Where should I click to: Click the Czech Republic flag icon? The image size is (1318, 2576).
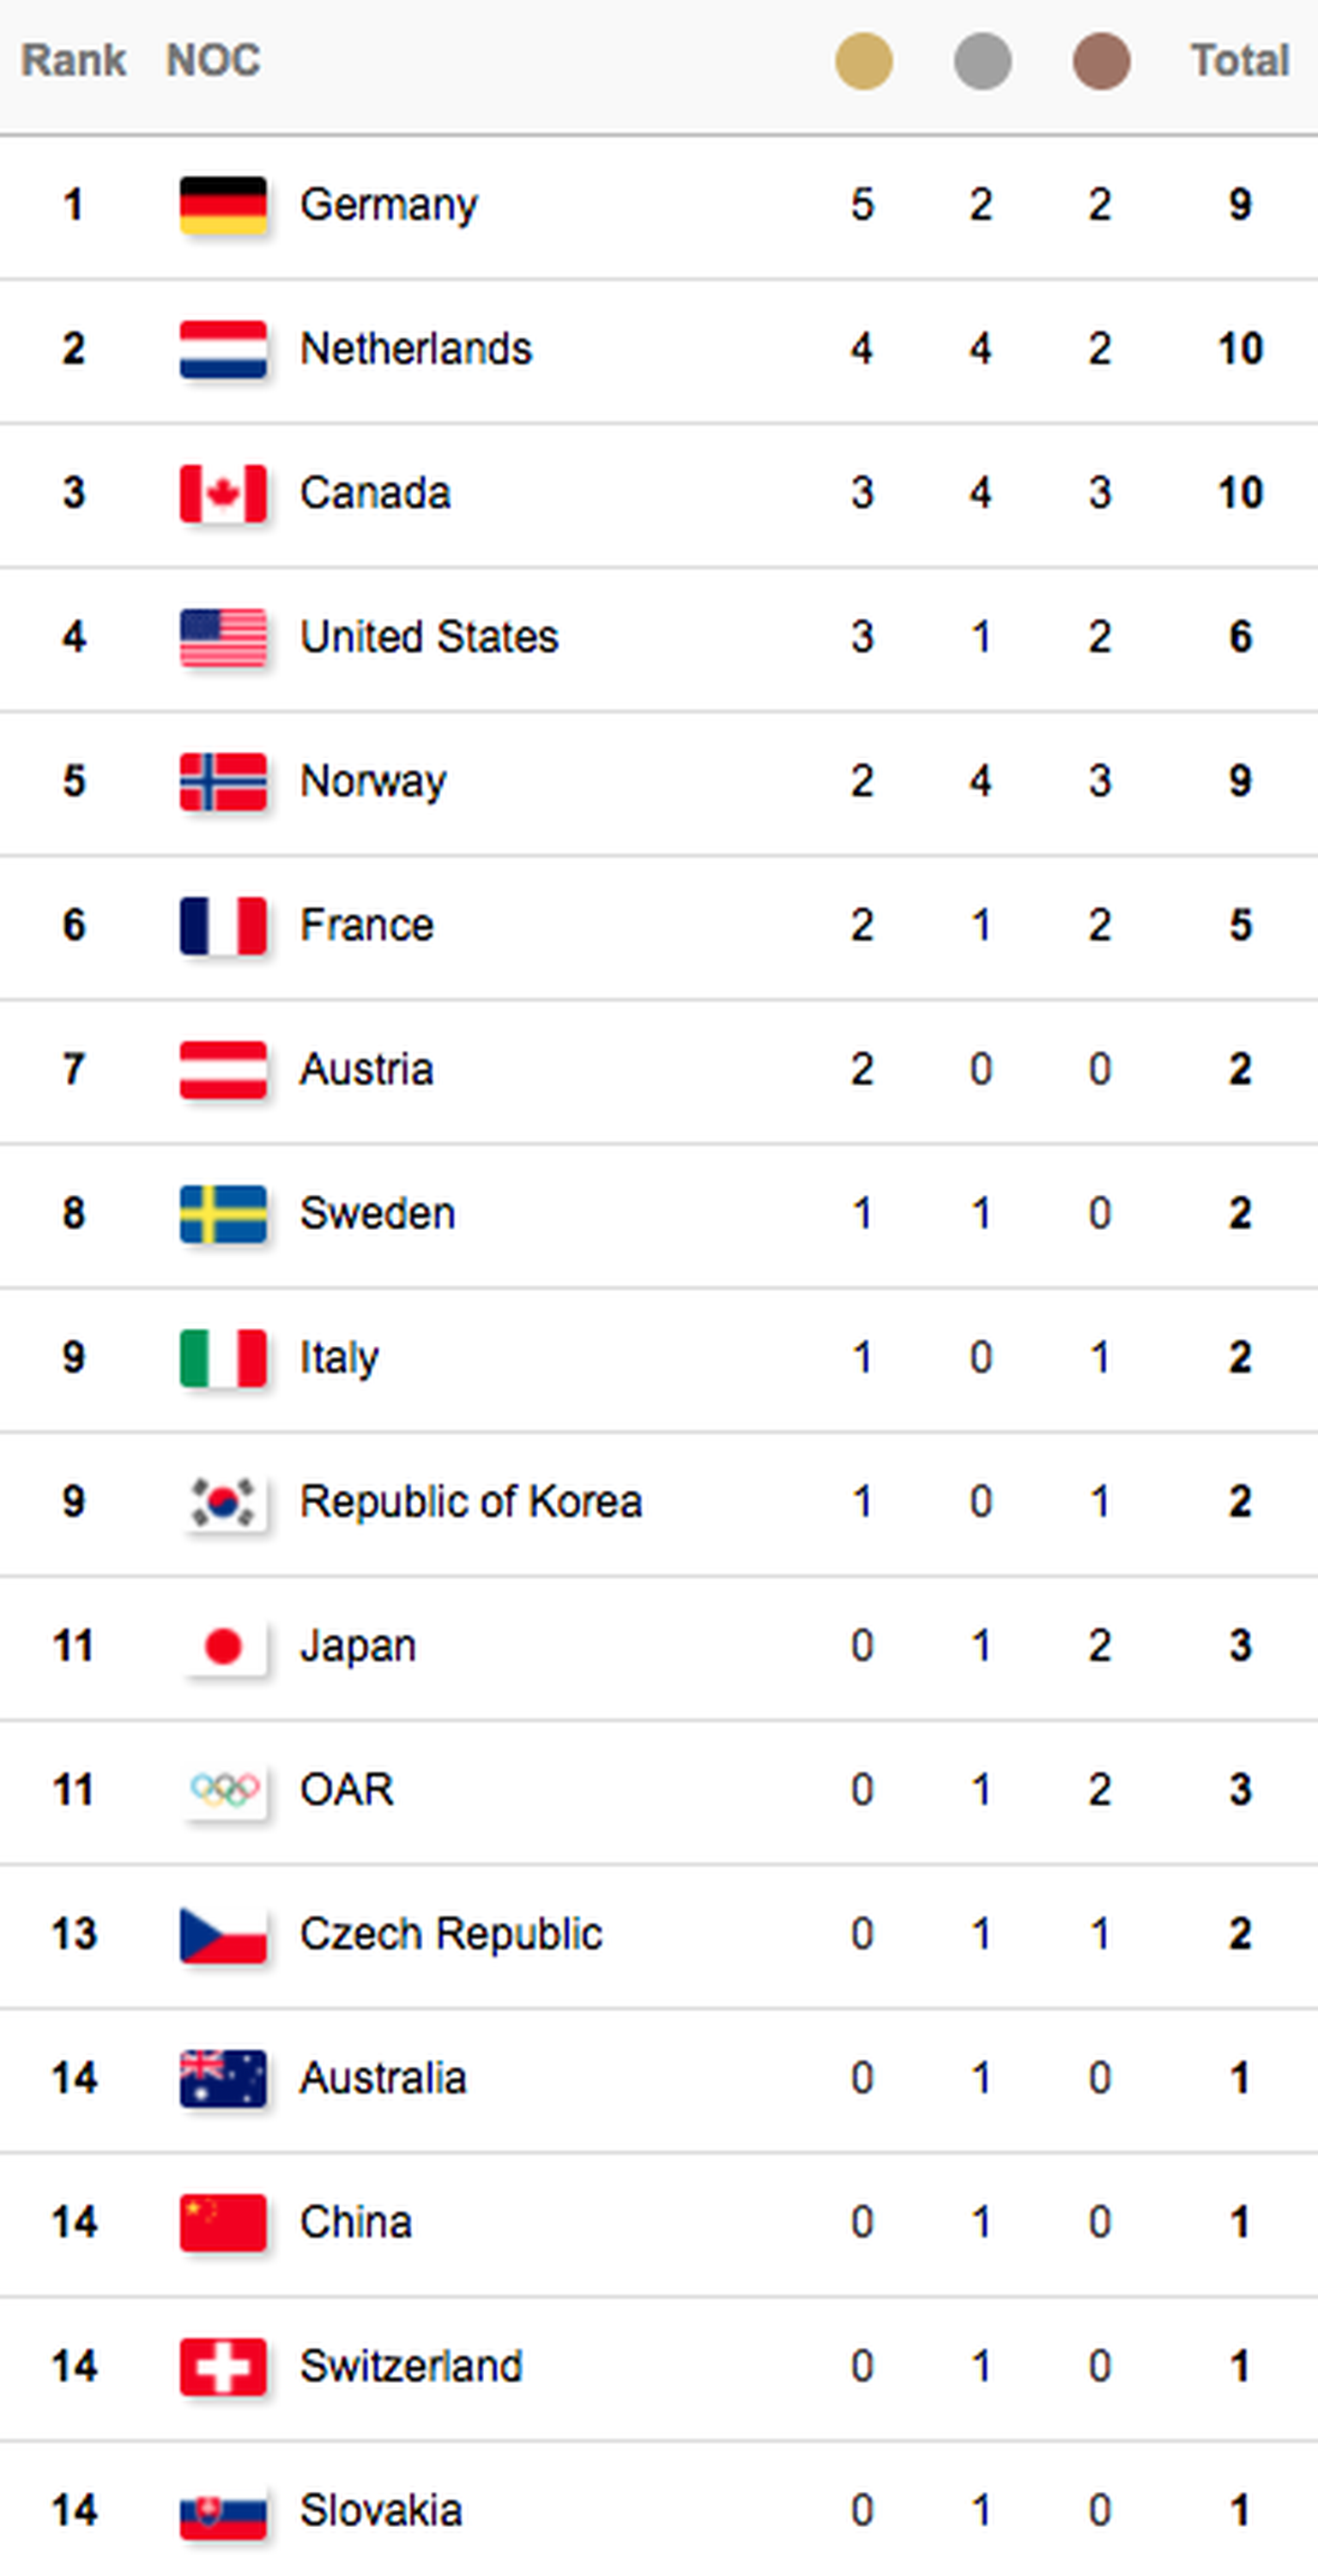[223, 1934]
